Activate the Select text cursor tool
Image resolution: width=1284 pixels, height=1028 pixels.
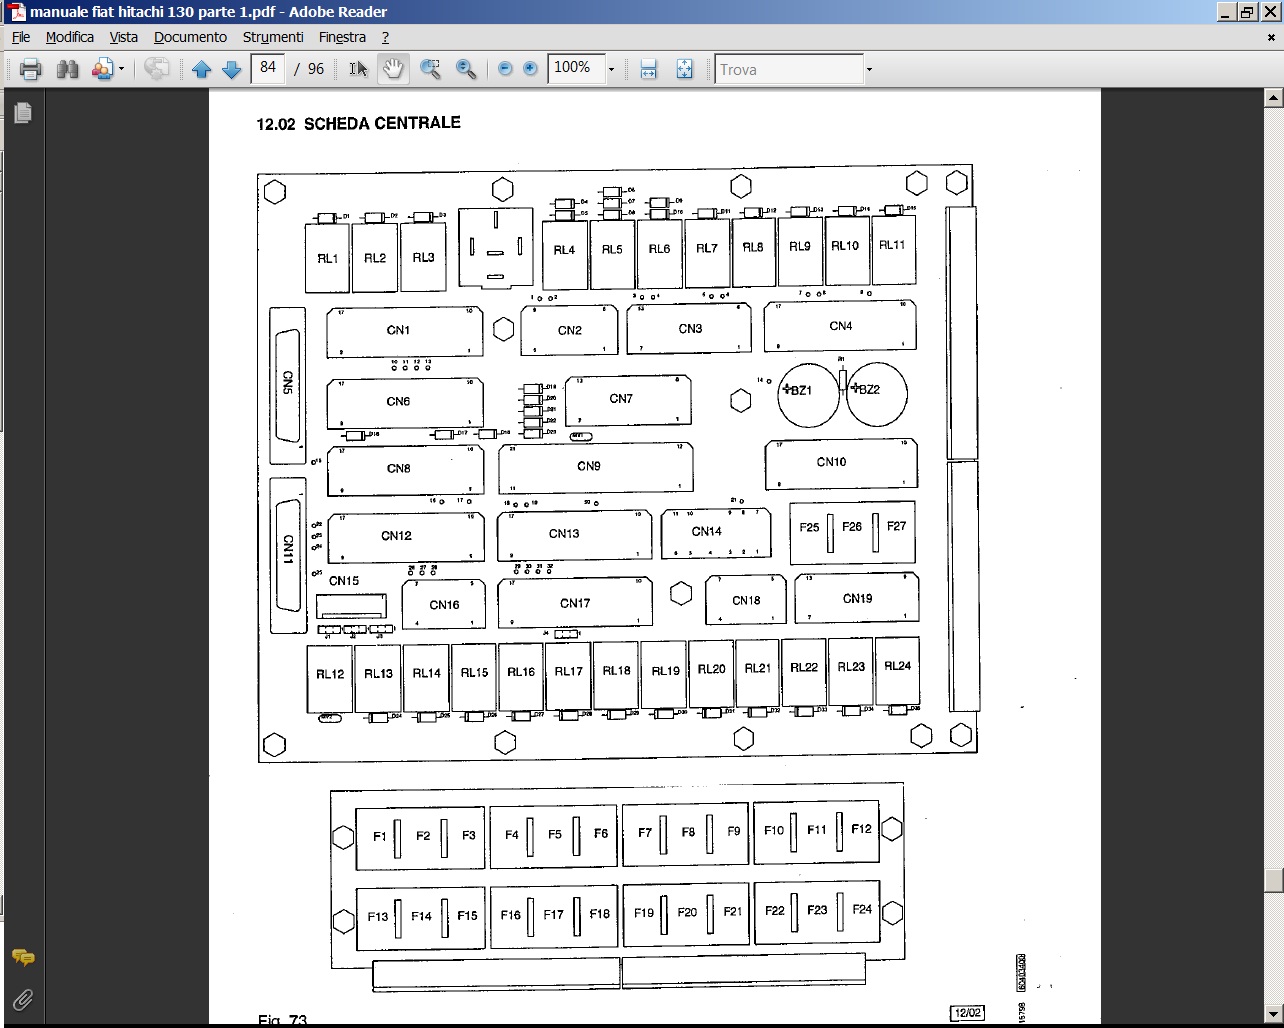pos(358,69)
